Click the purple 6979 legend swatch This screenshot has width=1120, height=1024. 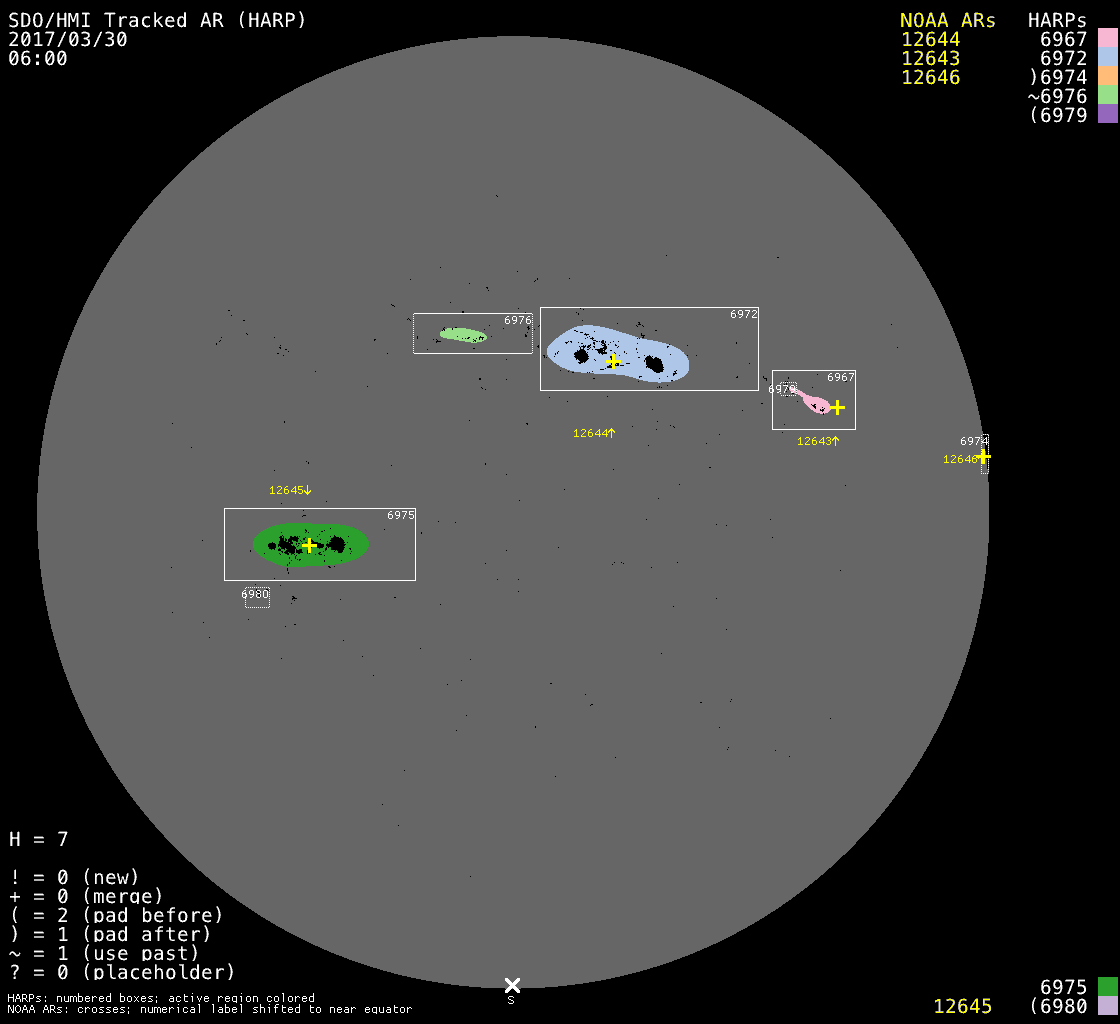click(1107, 114)
